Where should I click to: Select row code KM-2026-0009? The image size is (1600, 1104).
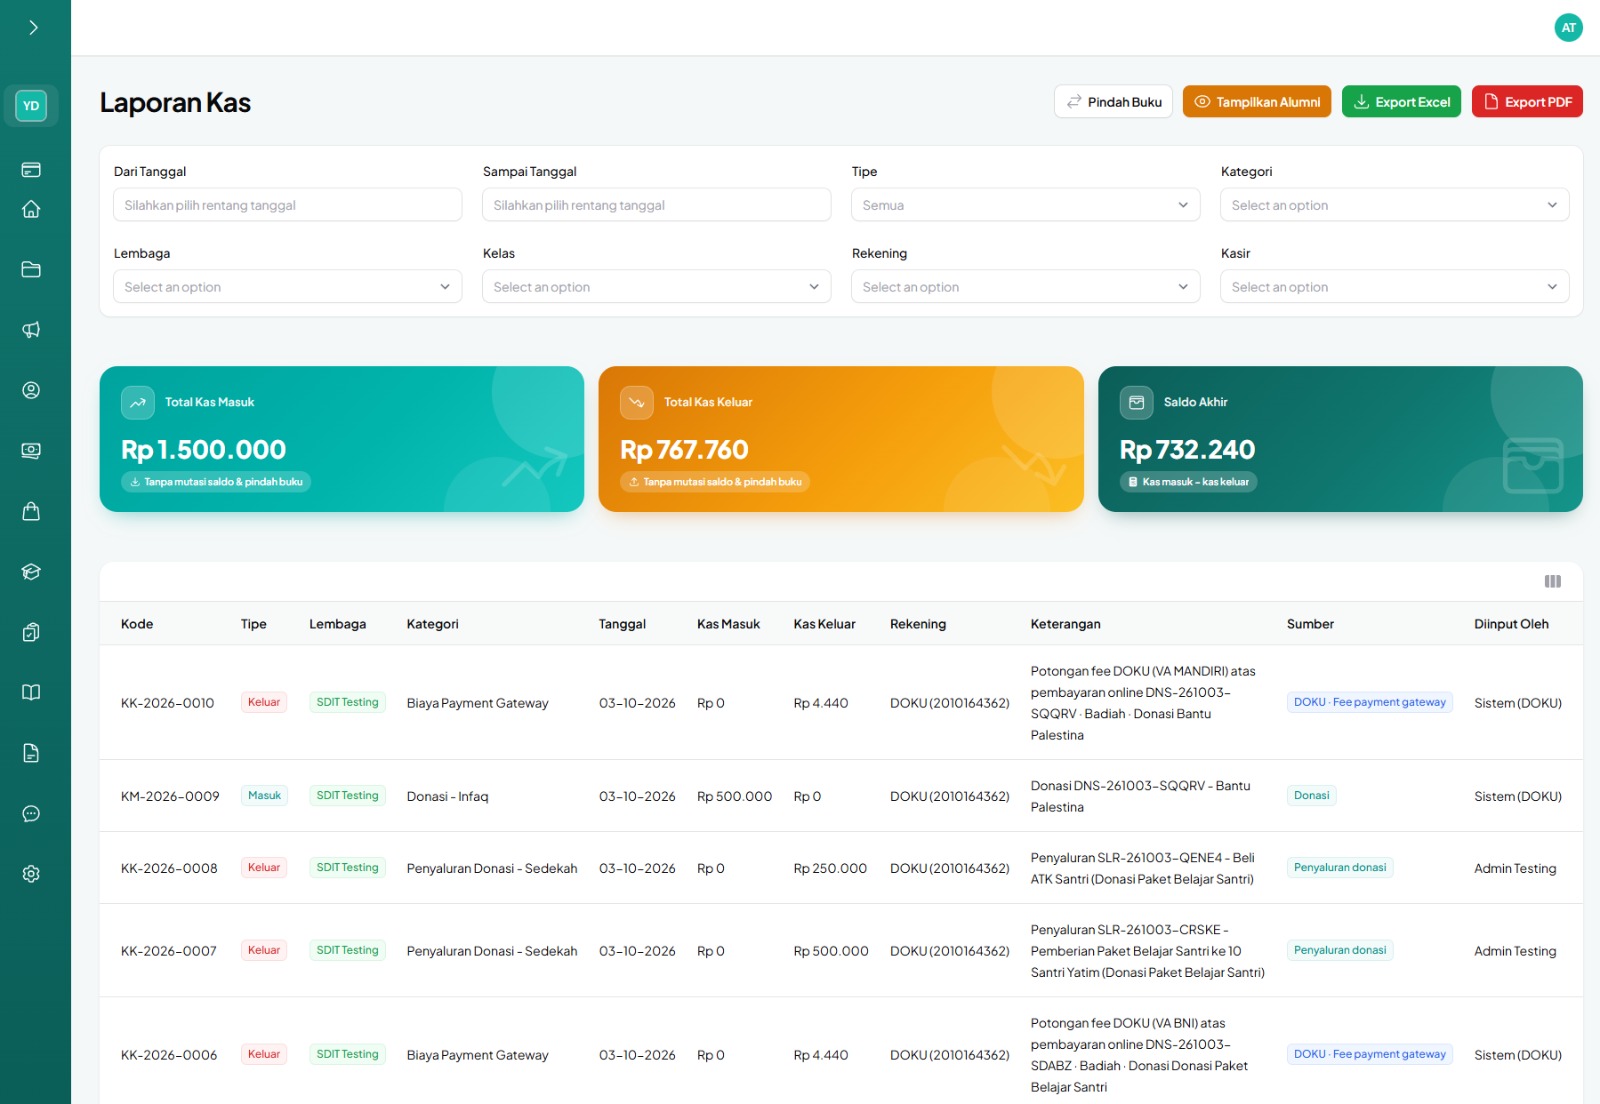tap(170, 796)
